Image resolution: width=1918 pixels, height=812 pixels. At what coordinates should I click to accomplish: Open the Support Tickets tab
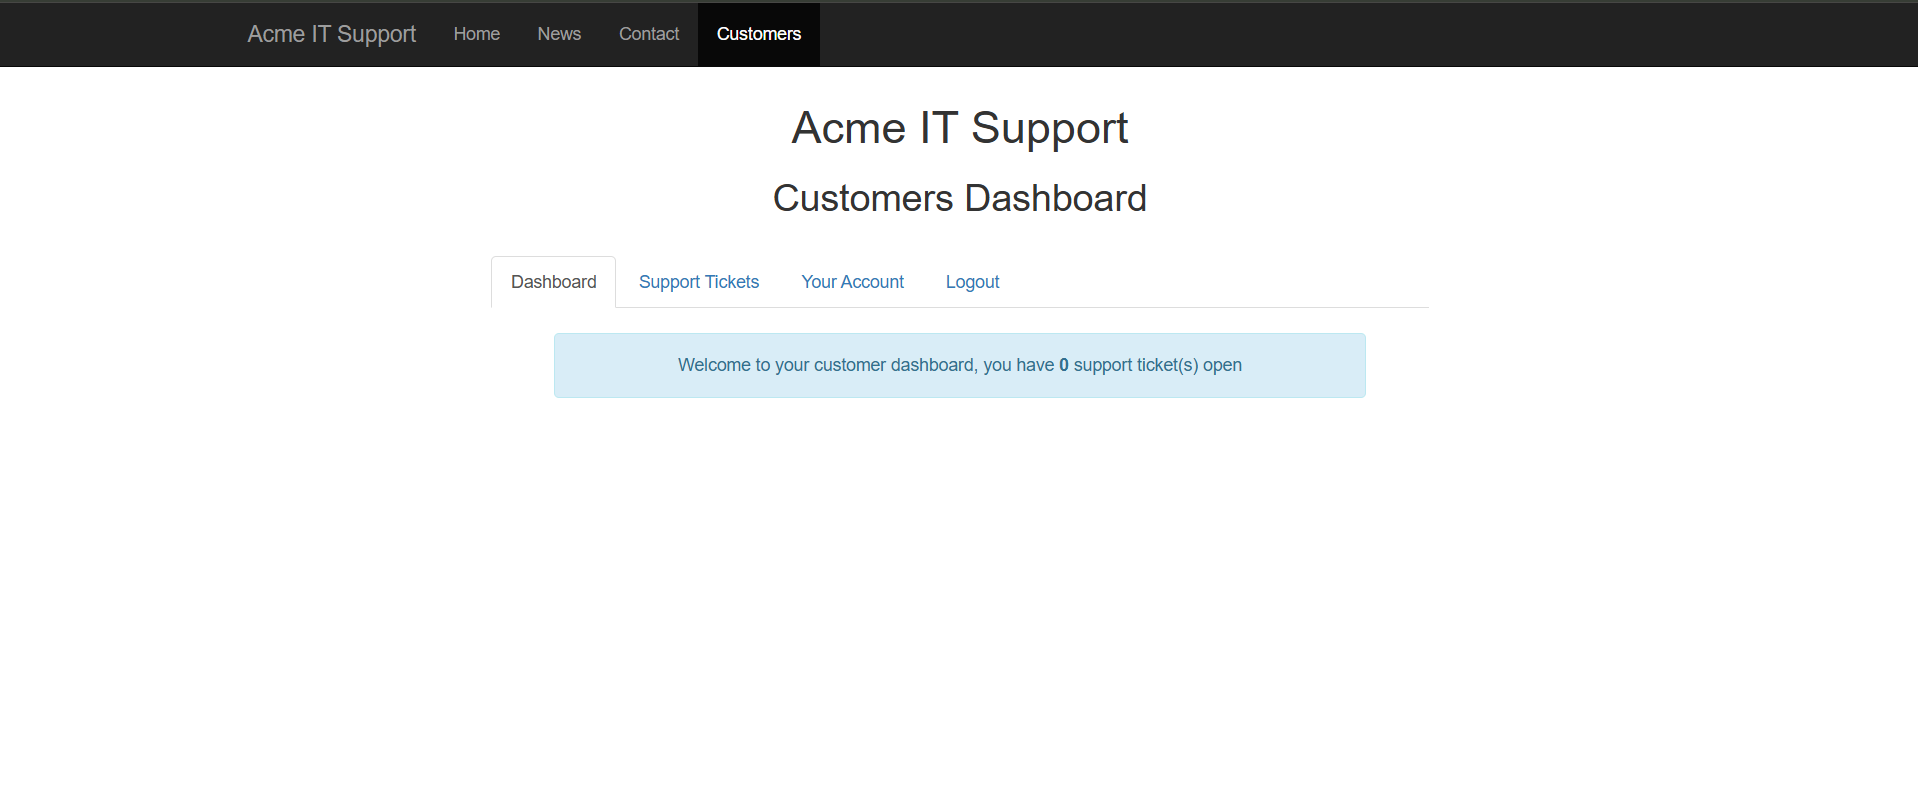pyautogui.click(x=698, y=282)
